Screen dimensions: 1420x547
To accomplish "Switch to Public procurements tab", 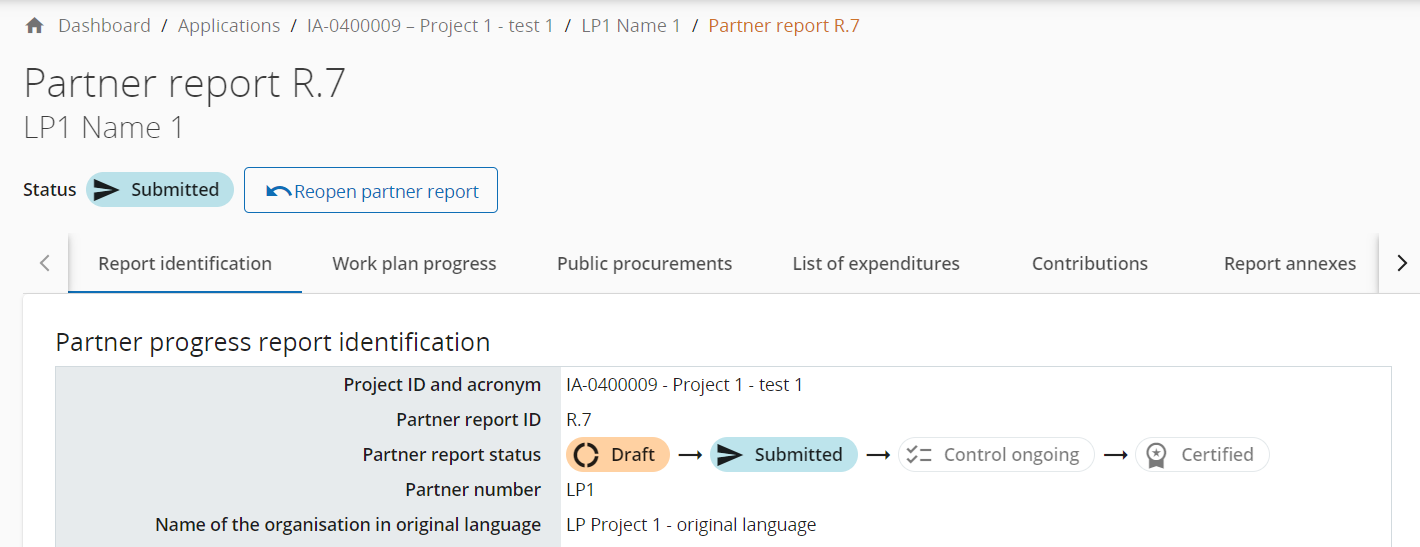I will click(x=644, y=264).
